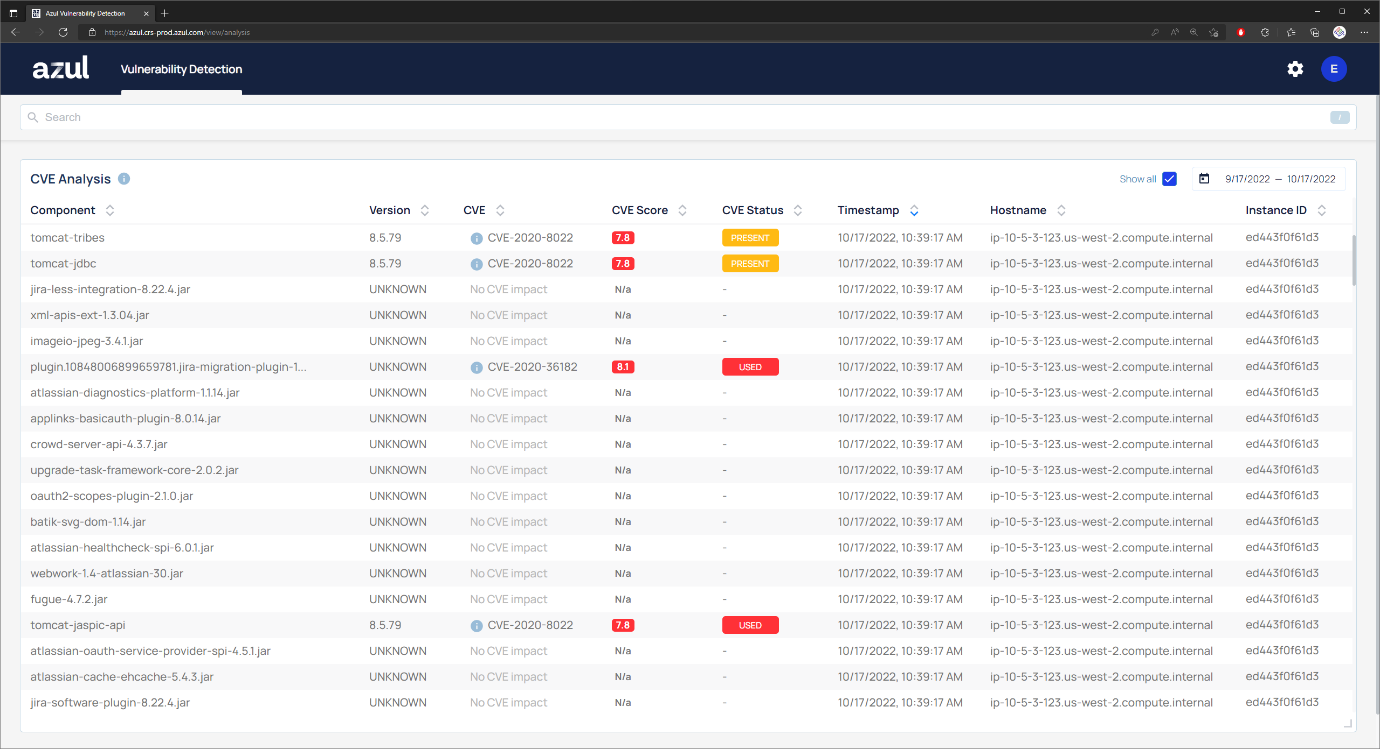Click the azul logo
1380x749 pixels.
click(61, 68)
